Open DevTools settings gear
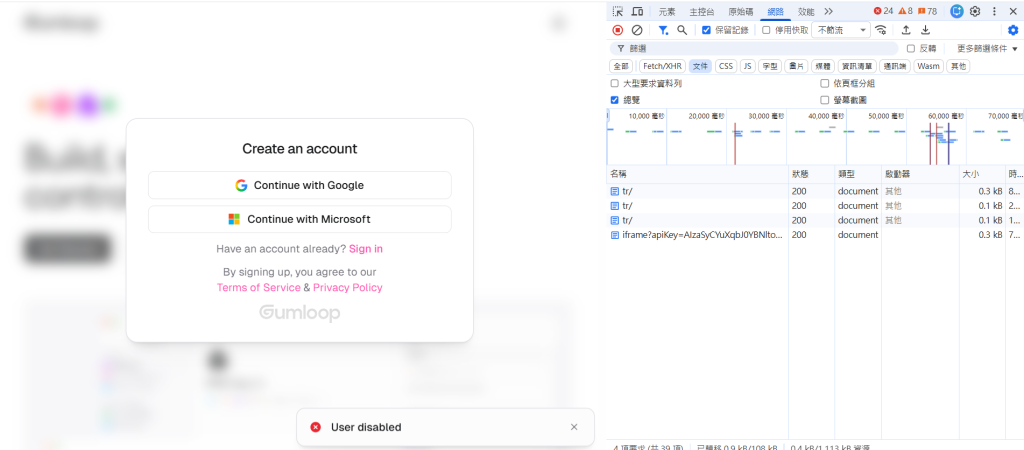This screenshot has width=1024, height=450. point(975,11)
